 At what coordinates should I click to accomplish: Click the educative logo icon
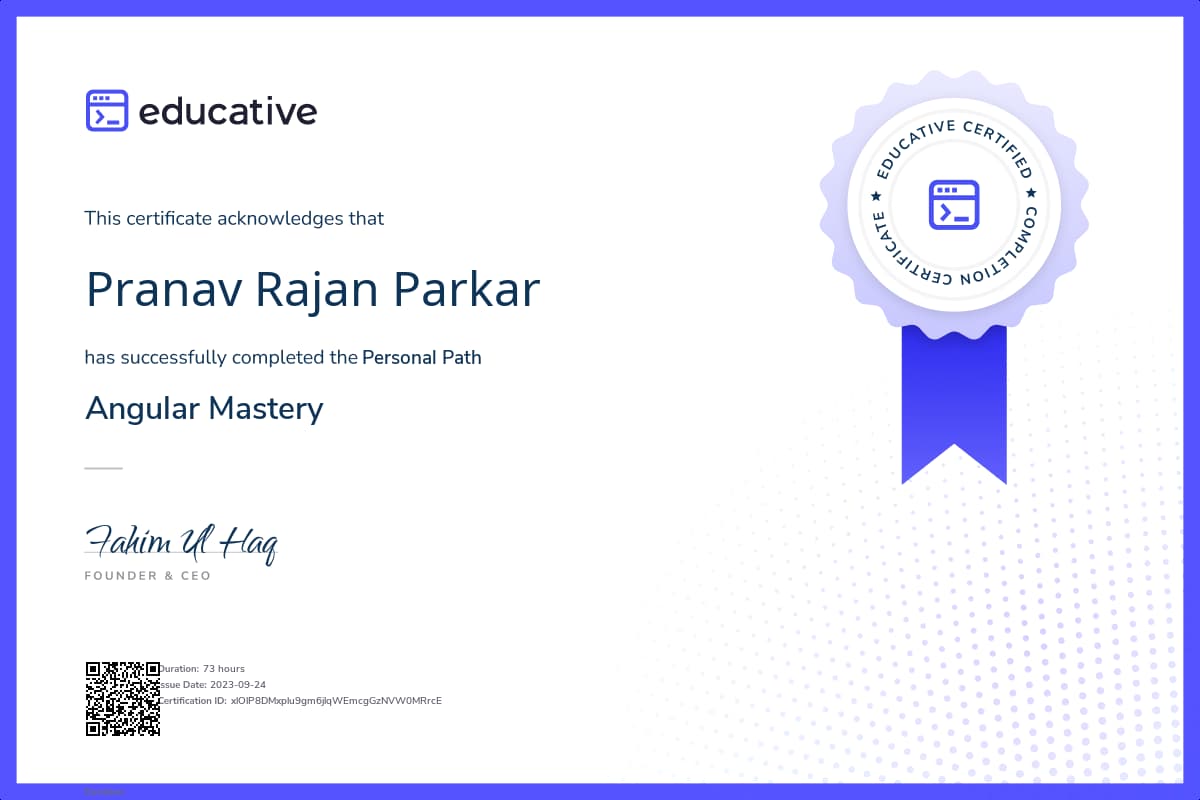click(107, 111)
